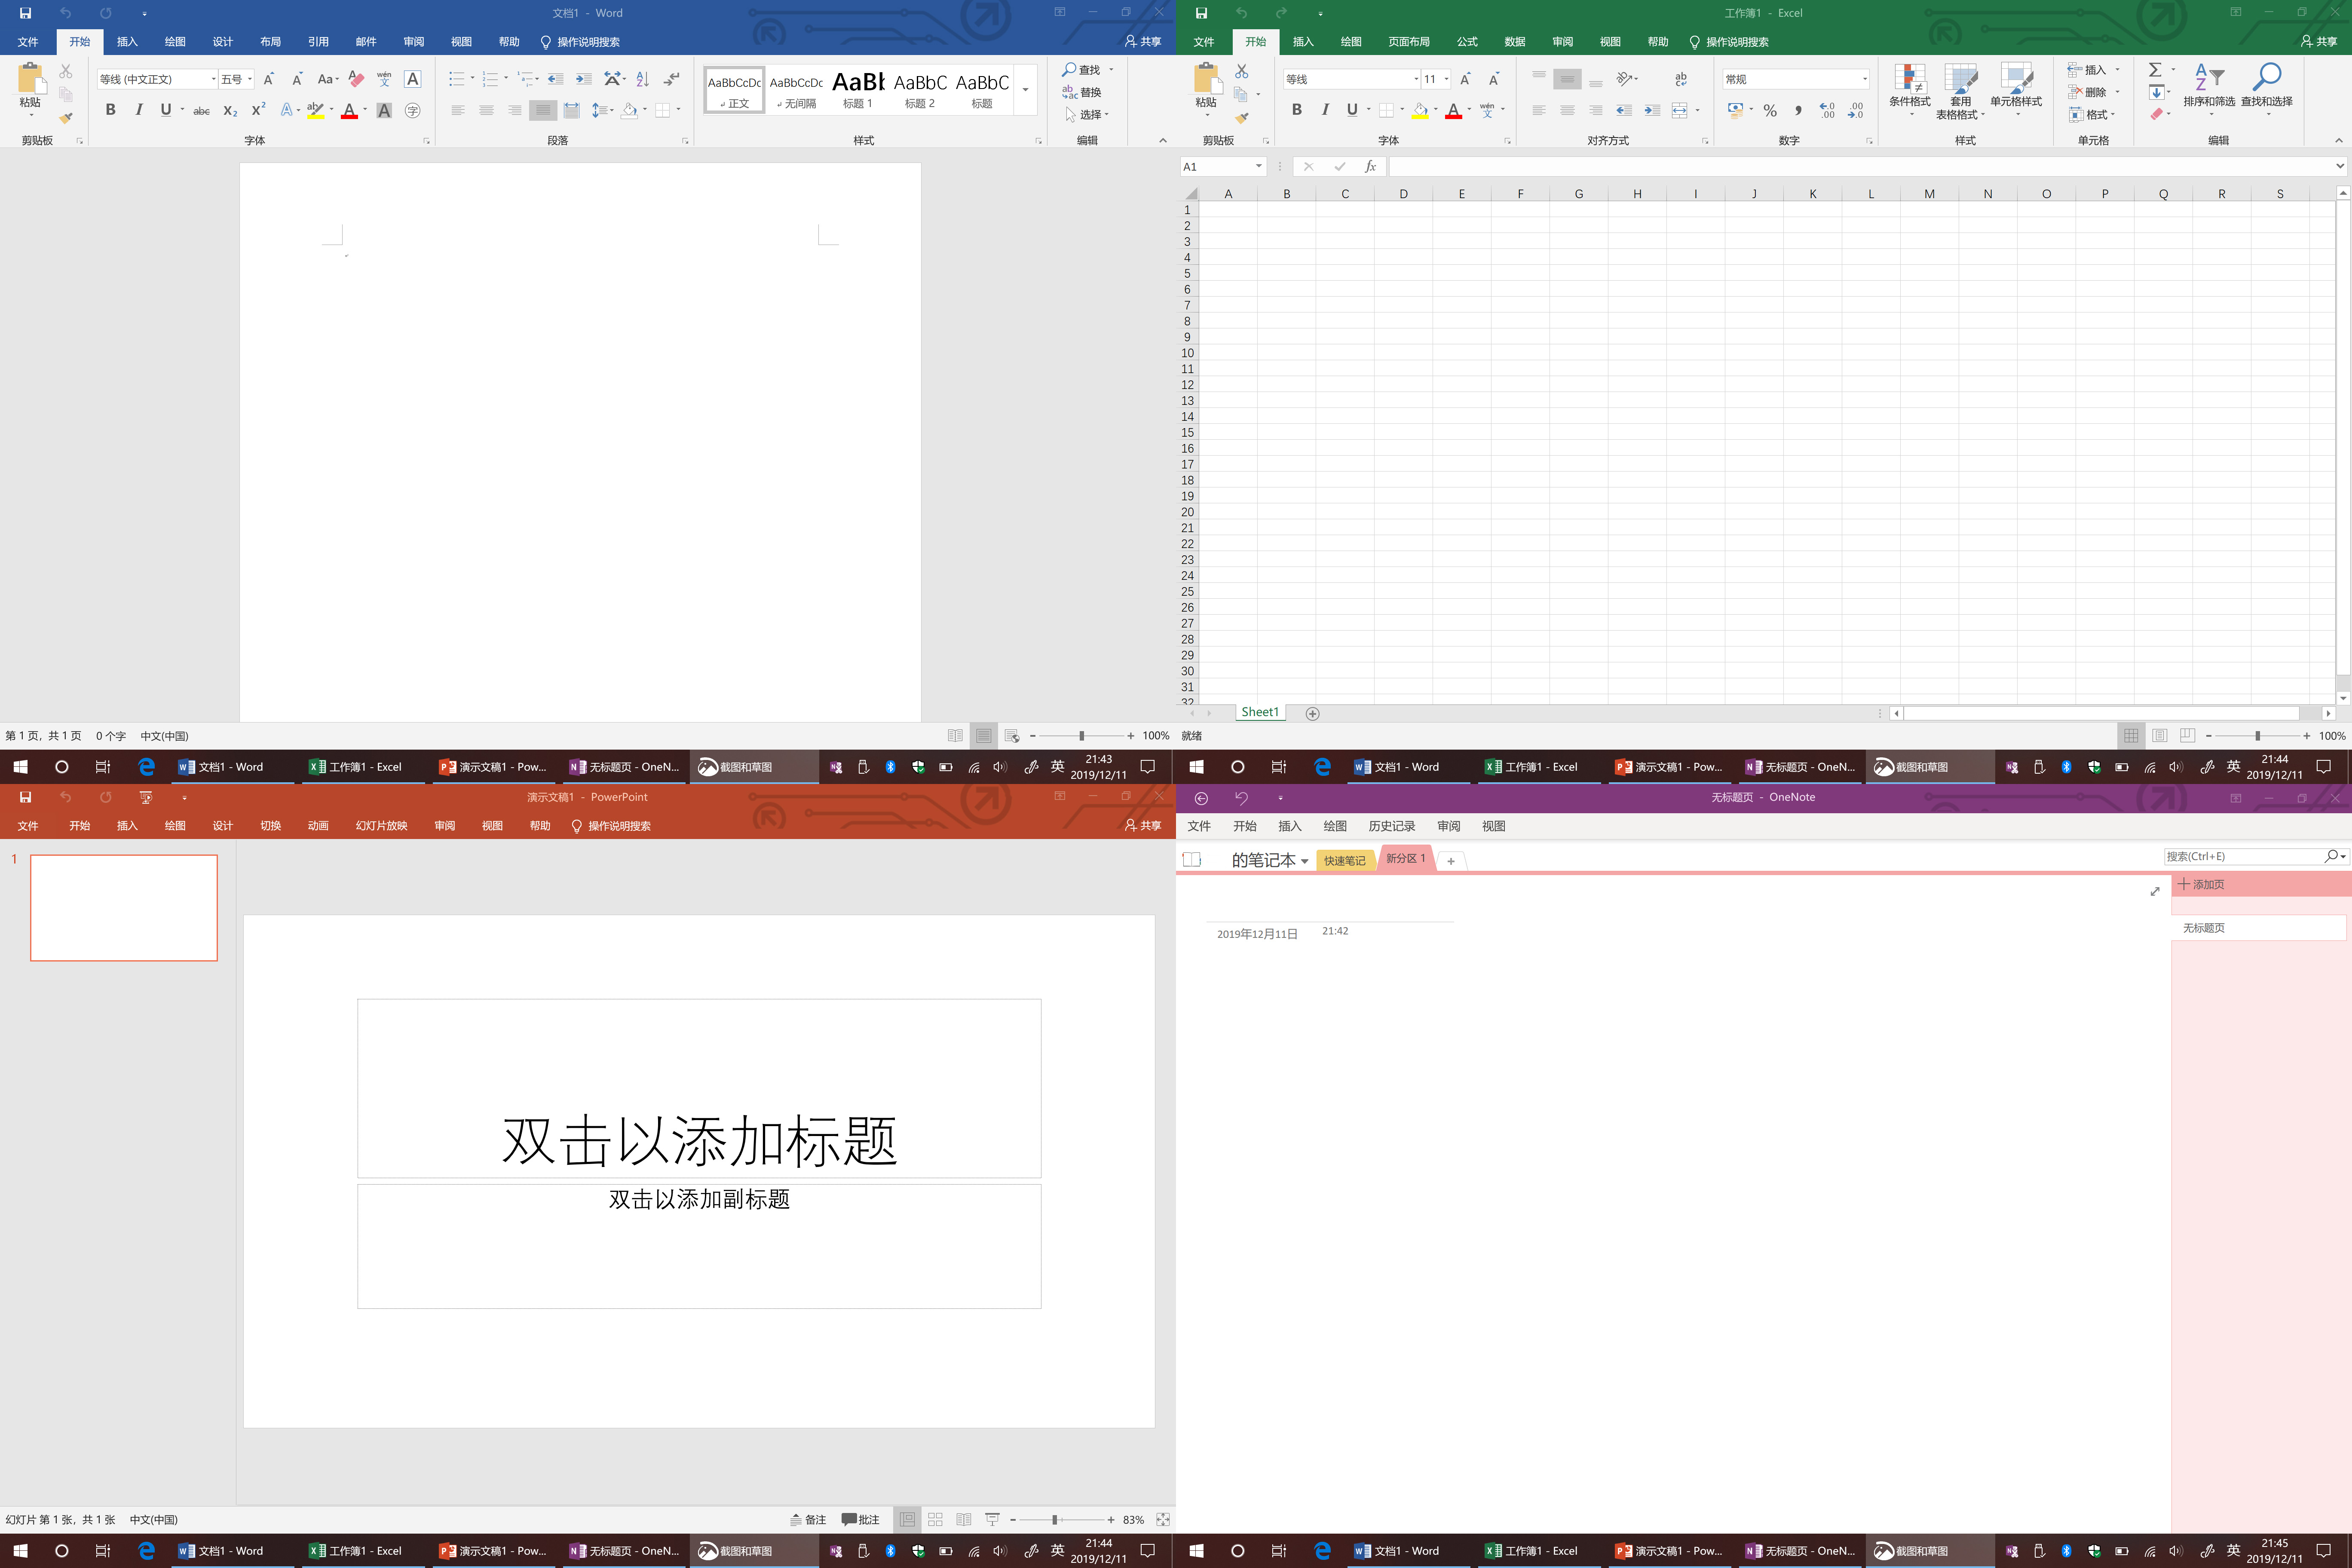Toggle superscript in Word ribbon
2352x1568 pixels.
pyautogui.click(x=258, y=110)
